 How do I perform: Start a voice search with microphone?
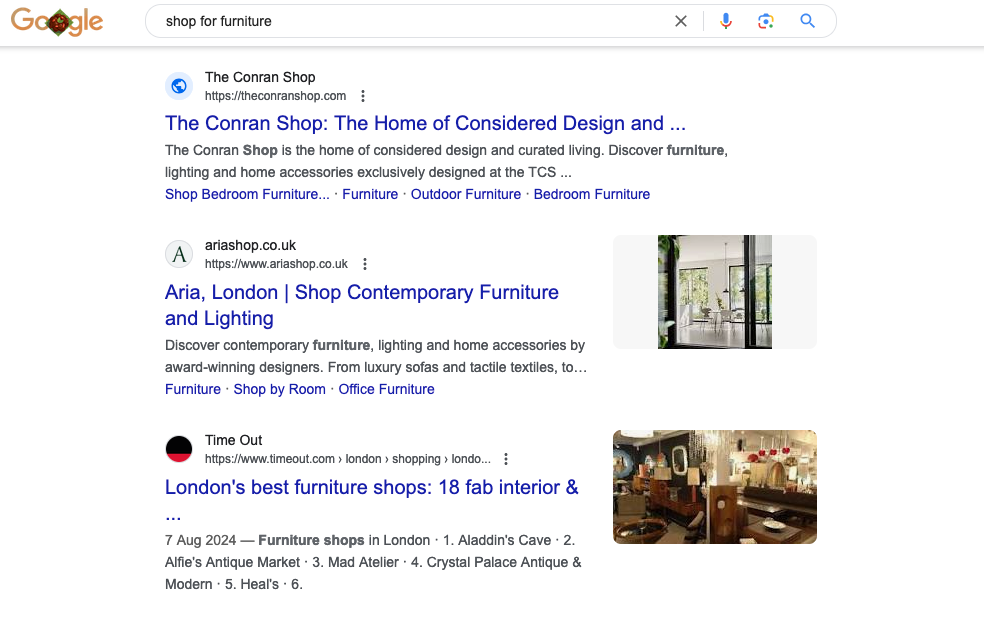[726, 21]
